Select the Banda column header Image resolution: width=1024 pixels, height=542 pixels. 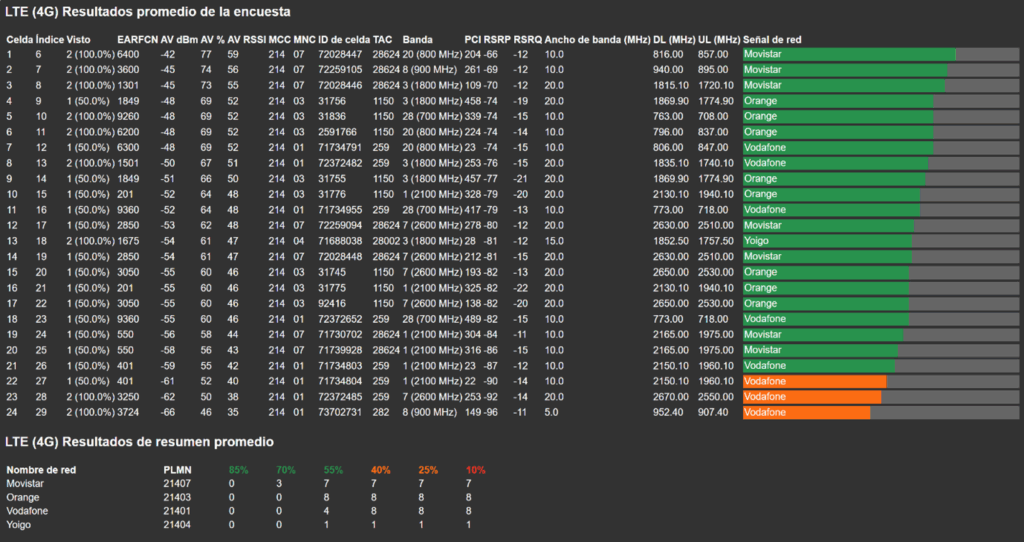pyautogui.click(x=417, y=39)
